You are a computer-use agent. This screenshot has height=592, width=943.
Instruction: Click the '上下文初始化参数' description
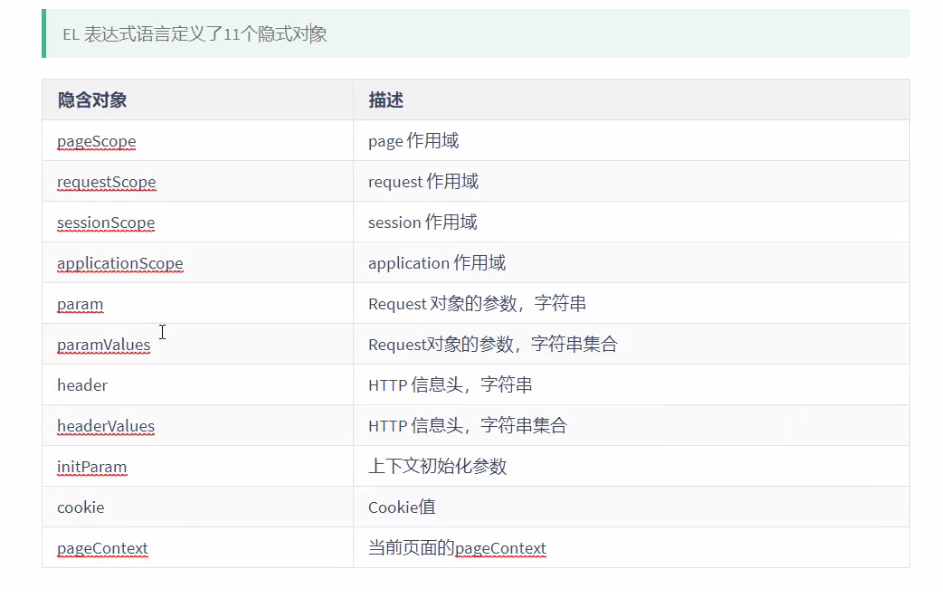pyautogui.click(x=437, y=466)
